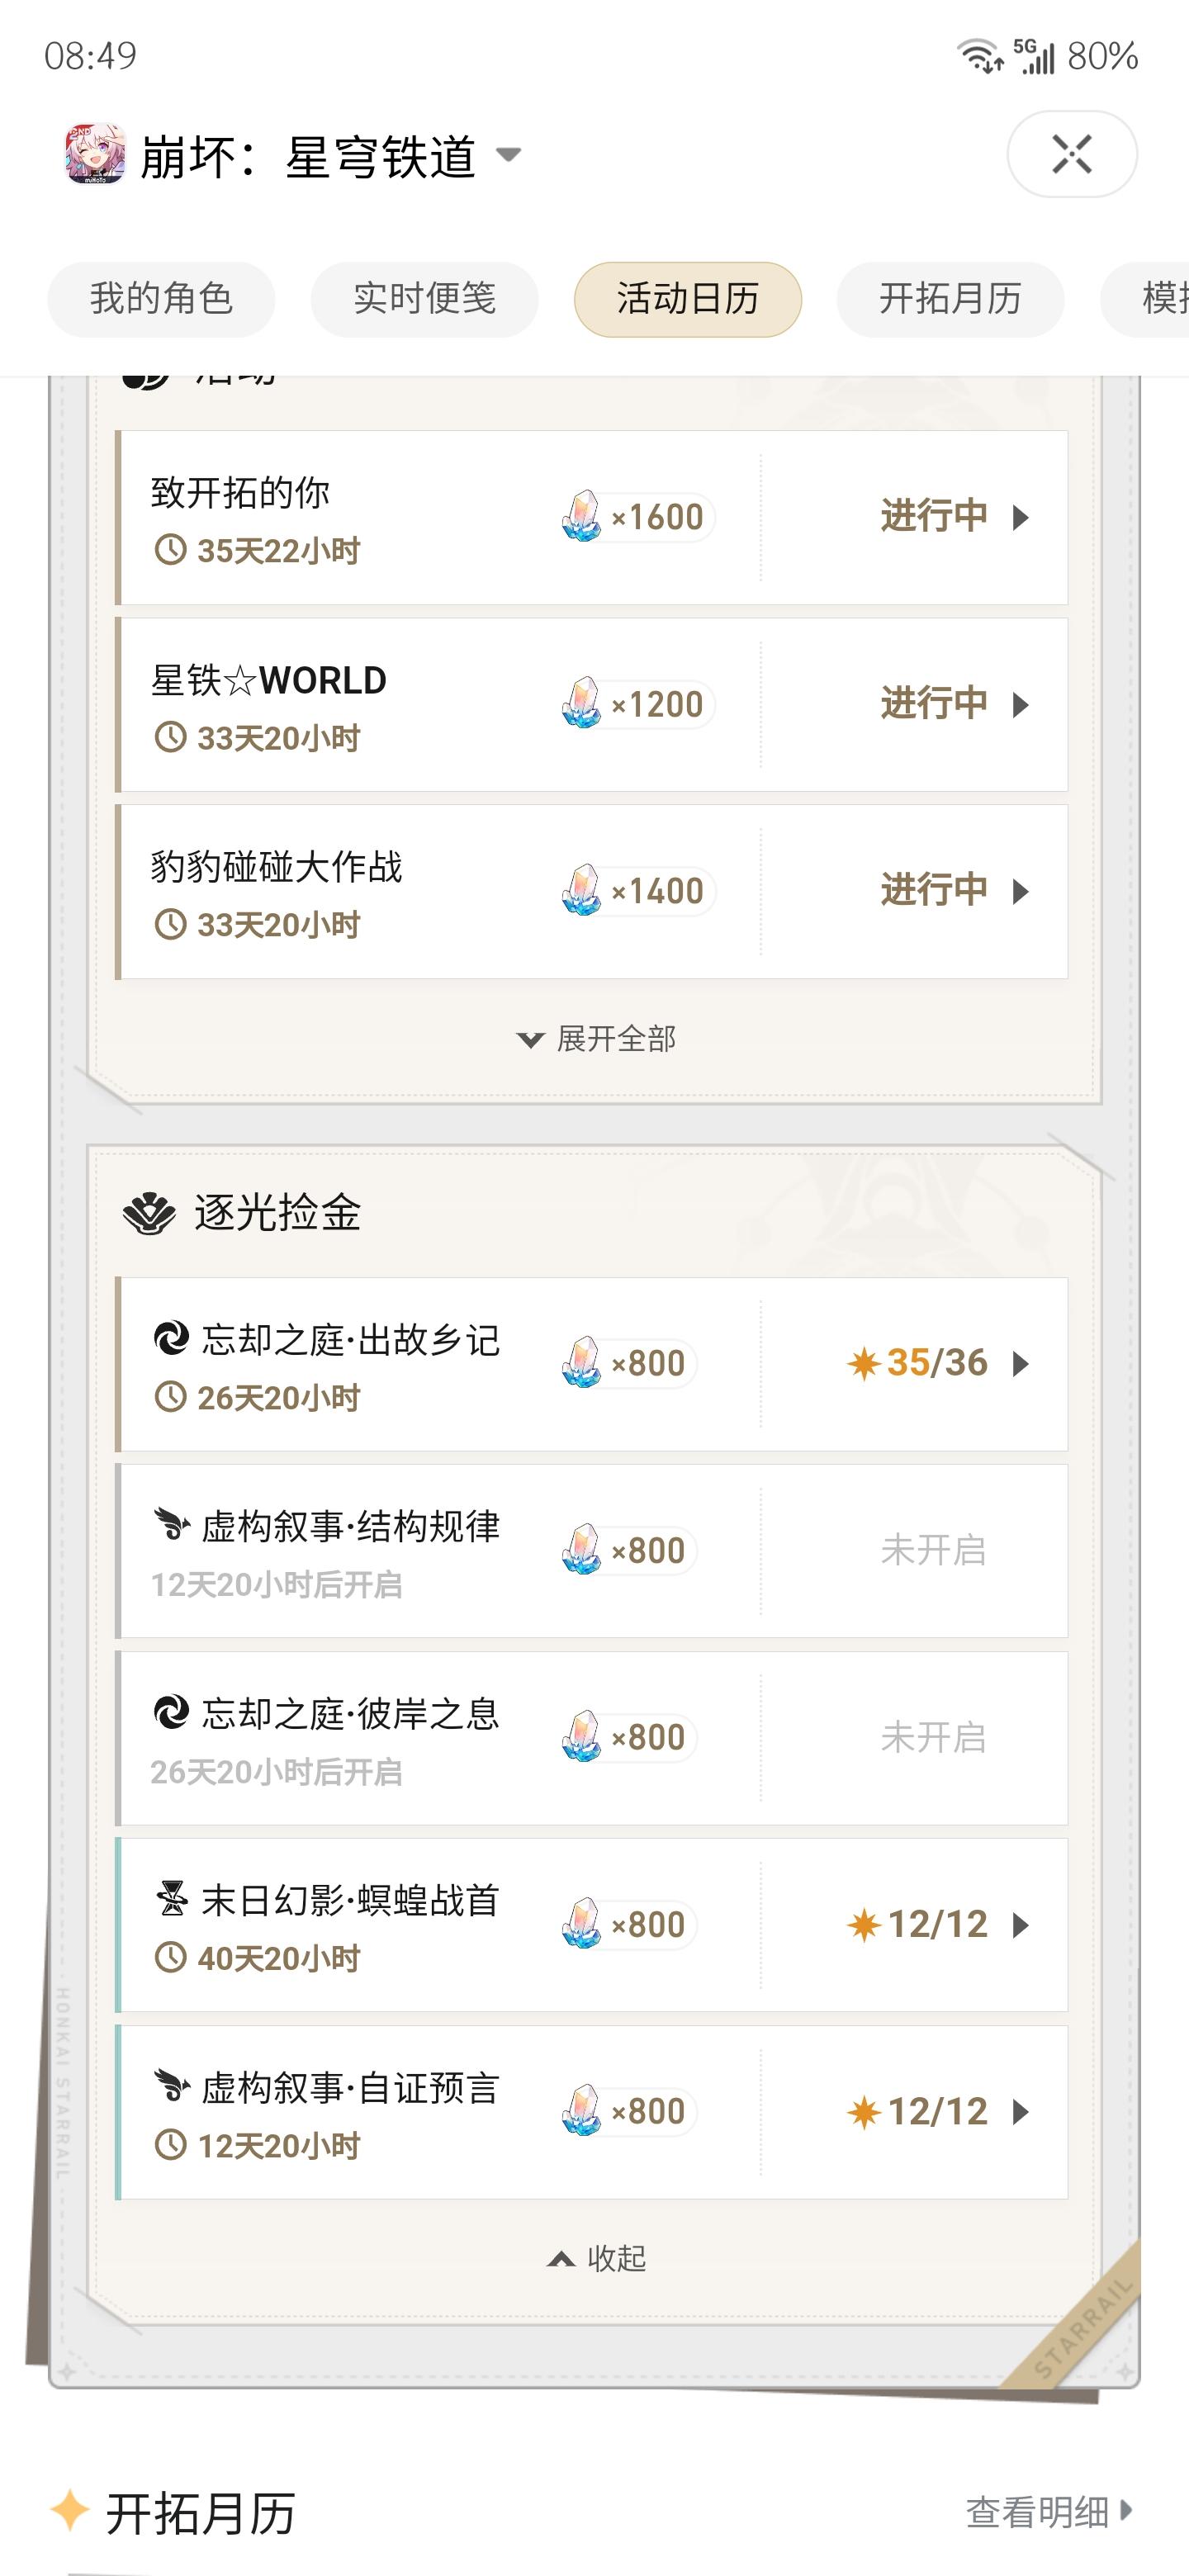Viewport: 1189px width, 2576px height.
Task: Click the Honkai Star Rail game avatar icon
Action: pos(95,154)
